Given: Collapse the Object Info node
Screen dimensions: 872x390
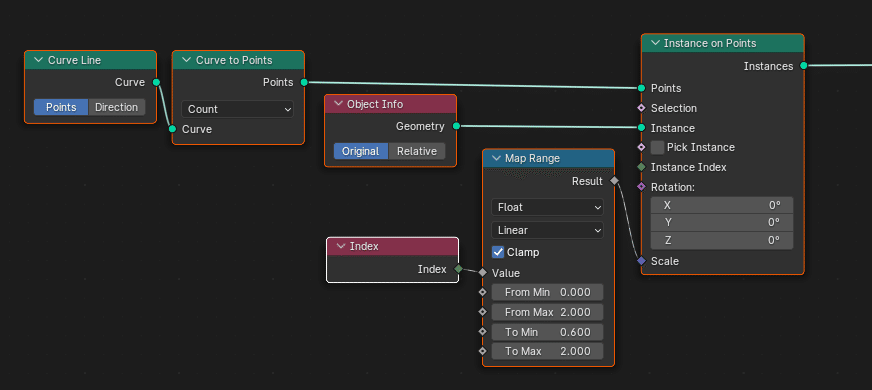Looking at the screenshot, I should pyautogui.click(x=338, y=104).
